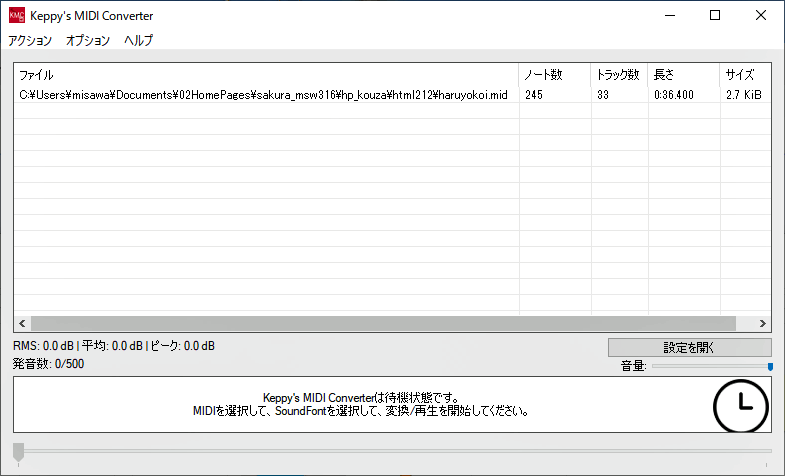Viewport: 785px width, 476px height.
Task: Open the アクション menu
Action: click(x=30, y=40)
